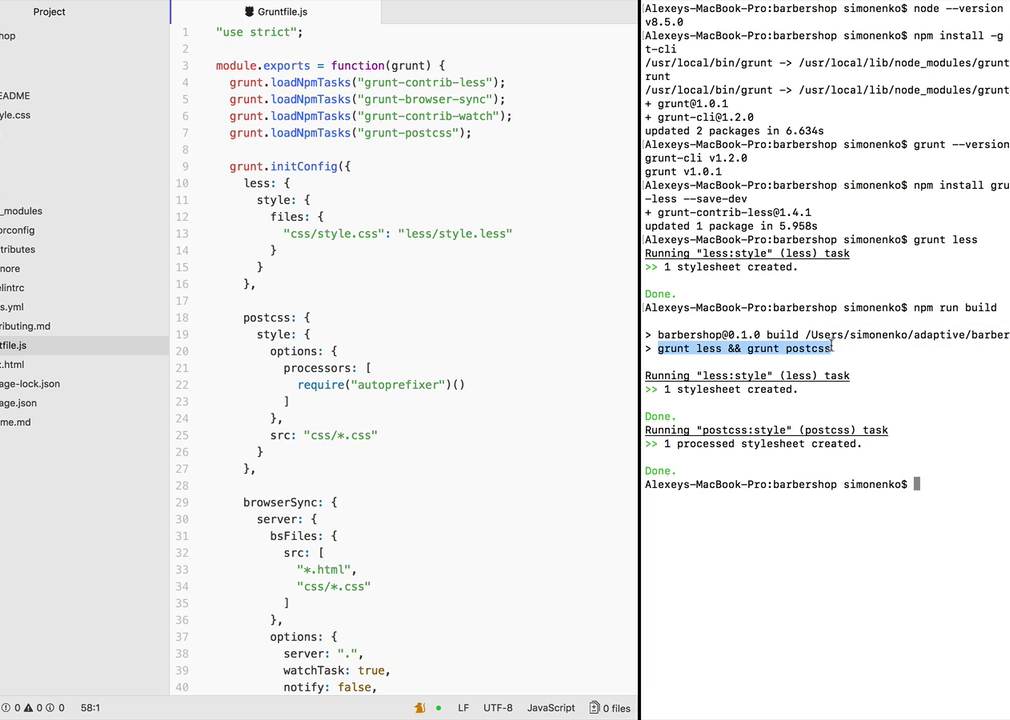Click 'updated 1 package in 5.958s' terminal line
Image resolution: width=1010 pixels, height=720 pixels.
point(731,227)
